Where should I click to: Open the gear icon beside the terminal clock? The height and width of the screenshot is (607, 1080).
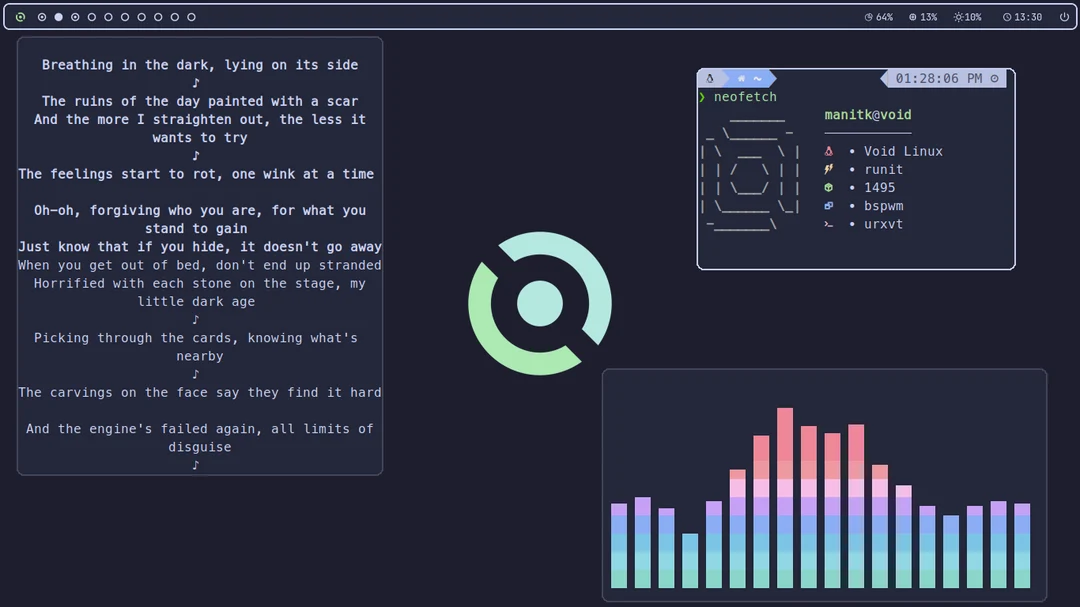[x=994, y=78]
